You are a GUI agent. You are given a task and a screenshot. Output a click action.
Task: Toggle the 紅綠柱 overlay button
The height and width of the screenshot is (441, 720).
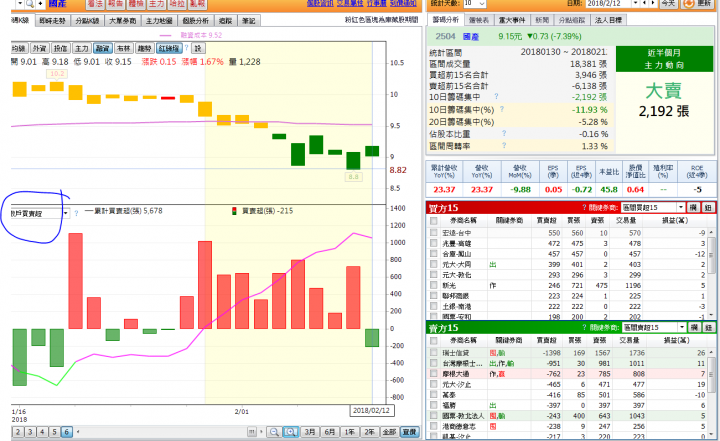(169, 48)
